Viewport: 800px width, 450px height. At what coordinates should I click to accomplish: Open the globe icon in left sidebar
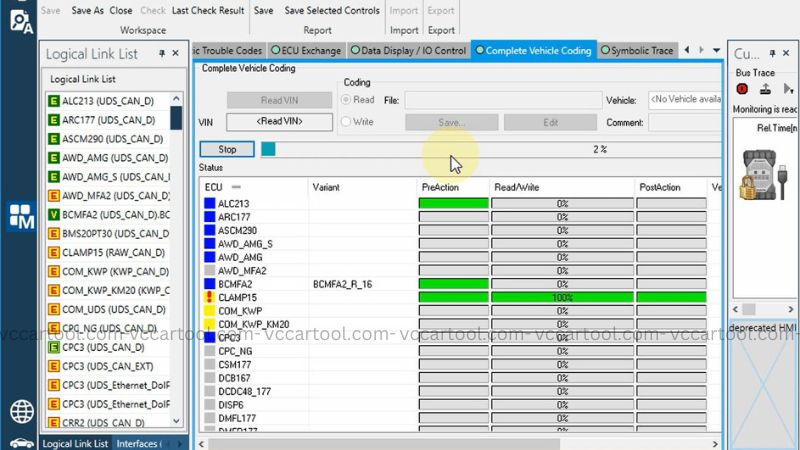pyautogui.click(x=21, y=411)
